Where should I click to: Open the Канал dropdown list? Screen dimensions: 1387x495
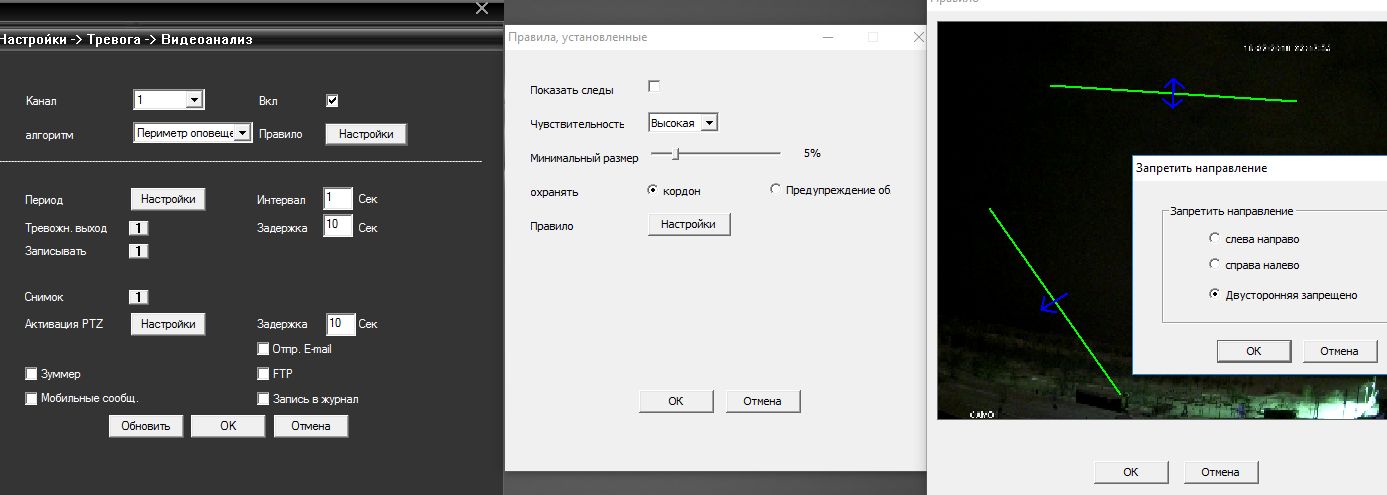point(195,100)
